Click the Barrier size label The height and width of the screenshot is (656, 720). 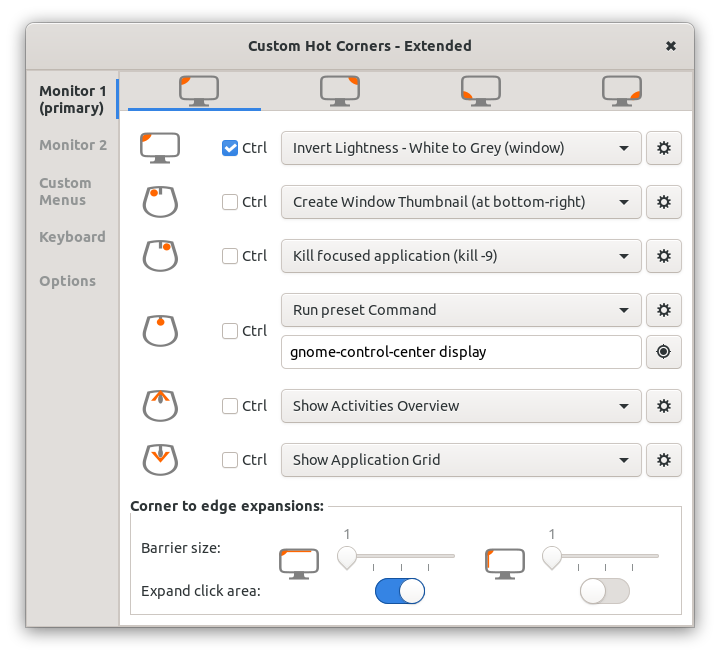(181, 548)
